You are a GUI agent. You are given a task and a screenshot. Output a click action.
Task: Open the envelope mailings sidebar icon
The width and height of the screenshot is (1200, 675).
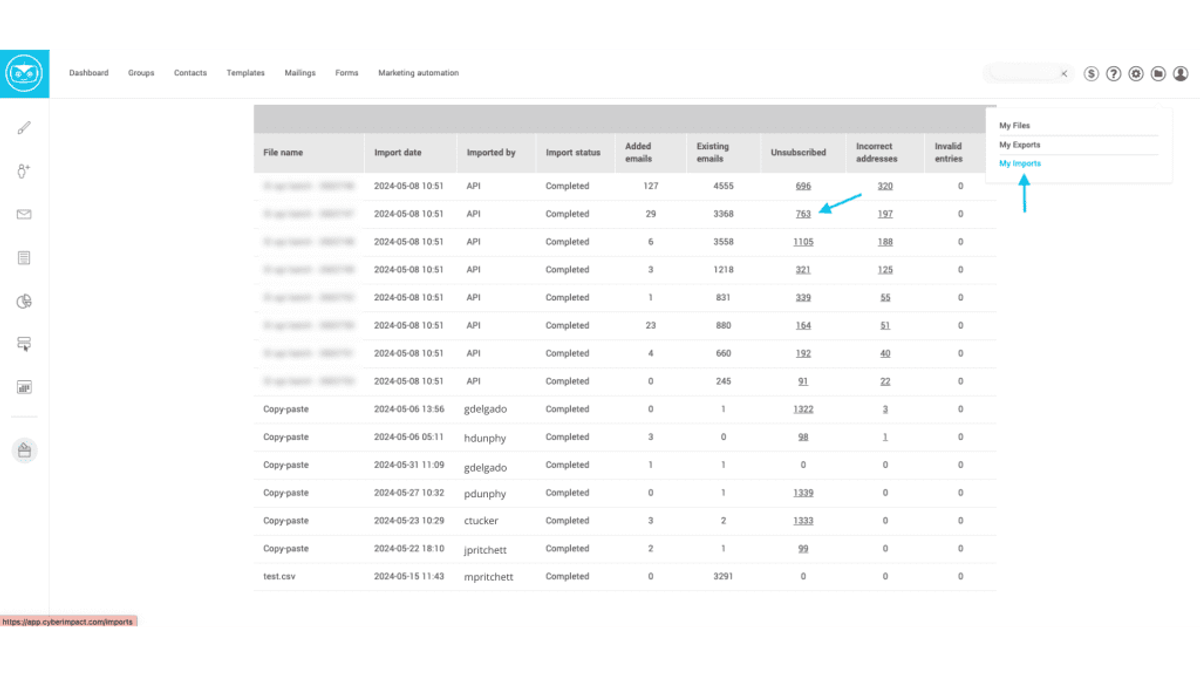pyautogui.click(x=24, y=214)
